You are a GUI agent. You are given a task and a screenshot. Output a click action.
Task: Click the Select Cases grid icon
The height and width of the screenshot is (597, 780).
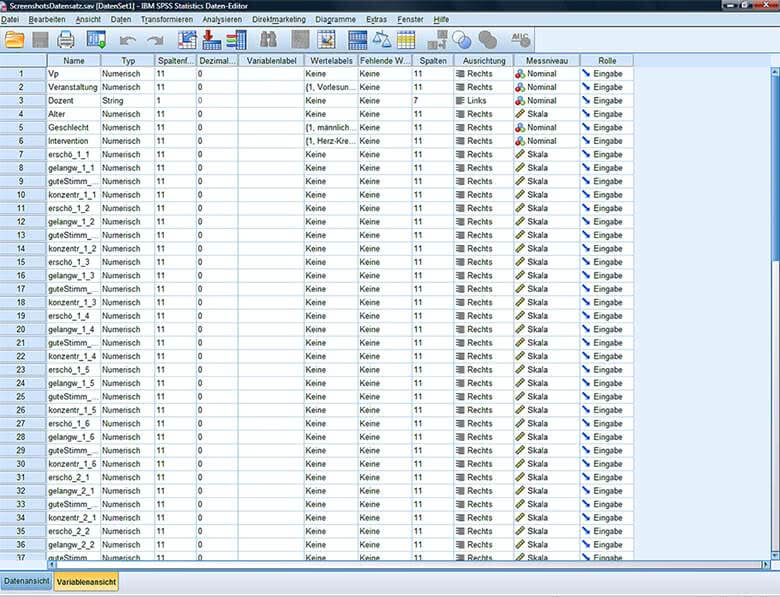pos(406,40)
